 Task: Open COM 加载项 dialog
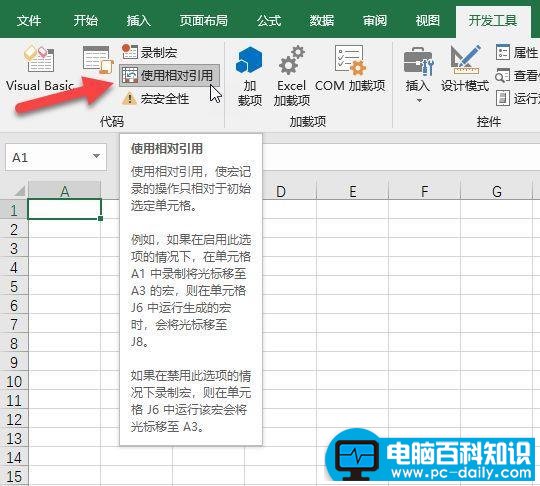[x=350, y=69]
